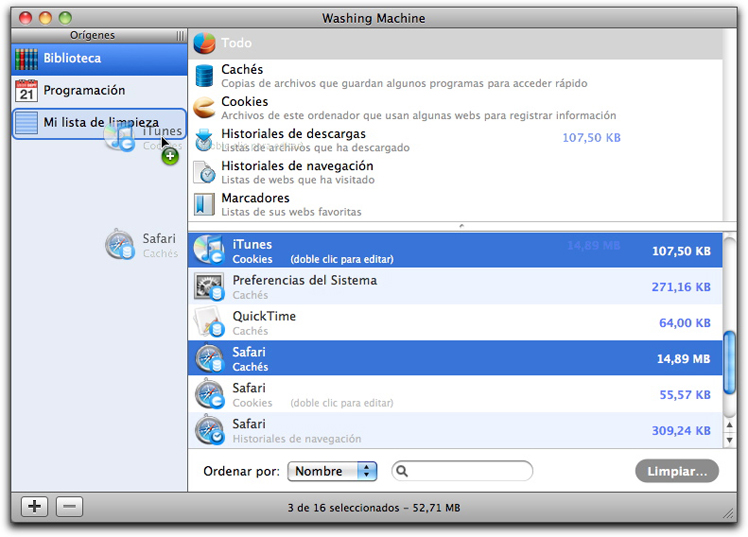Screen dimensions: 748x537
Task: Click the Cachés database cylinder icon
Action: [x=205, y=75]
